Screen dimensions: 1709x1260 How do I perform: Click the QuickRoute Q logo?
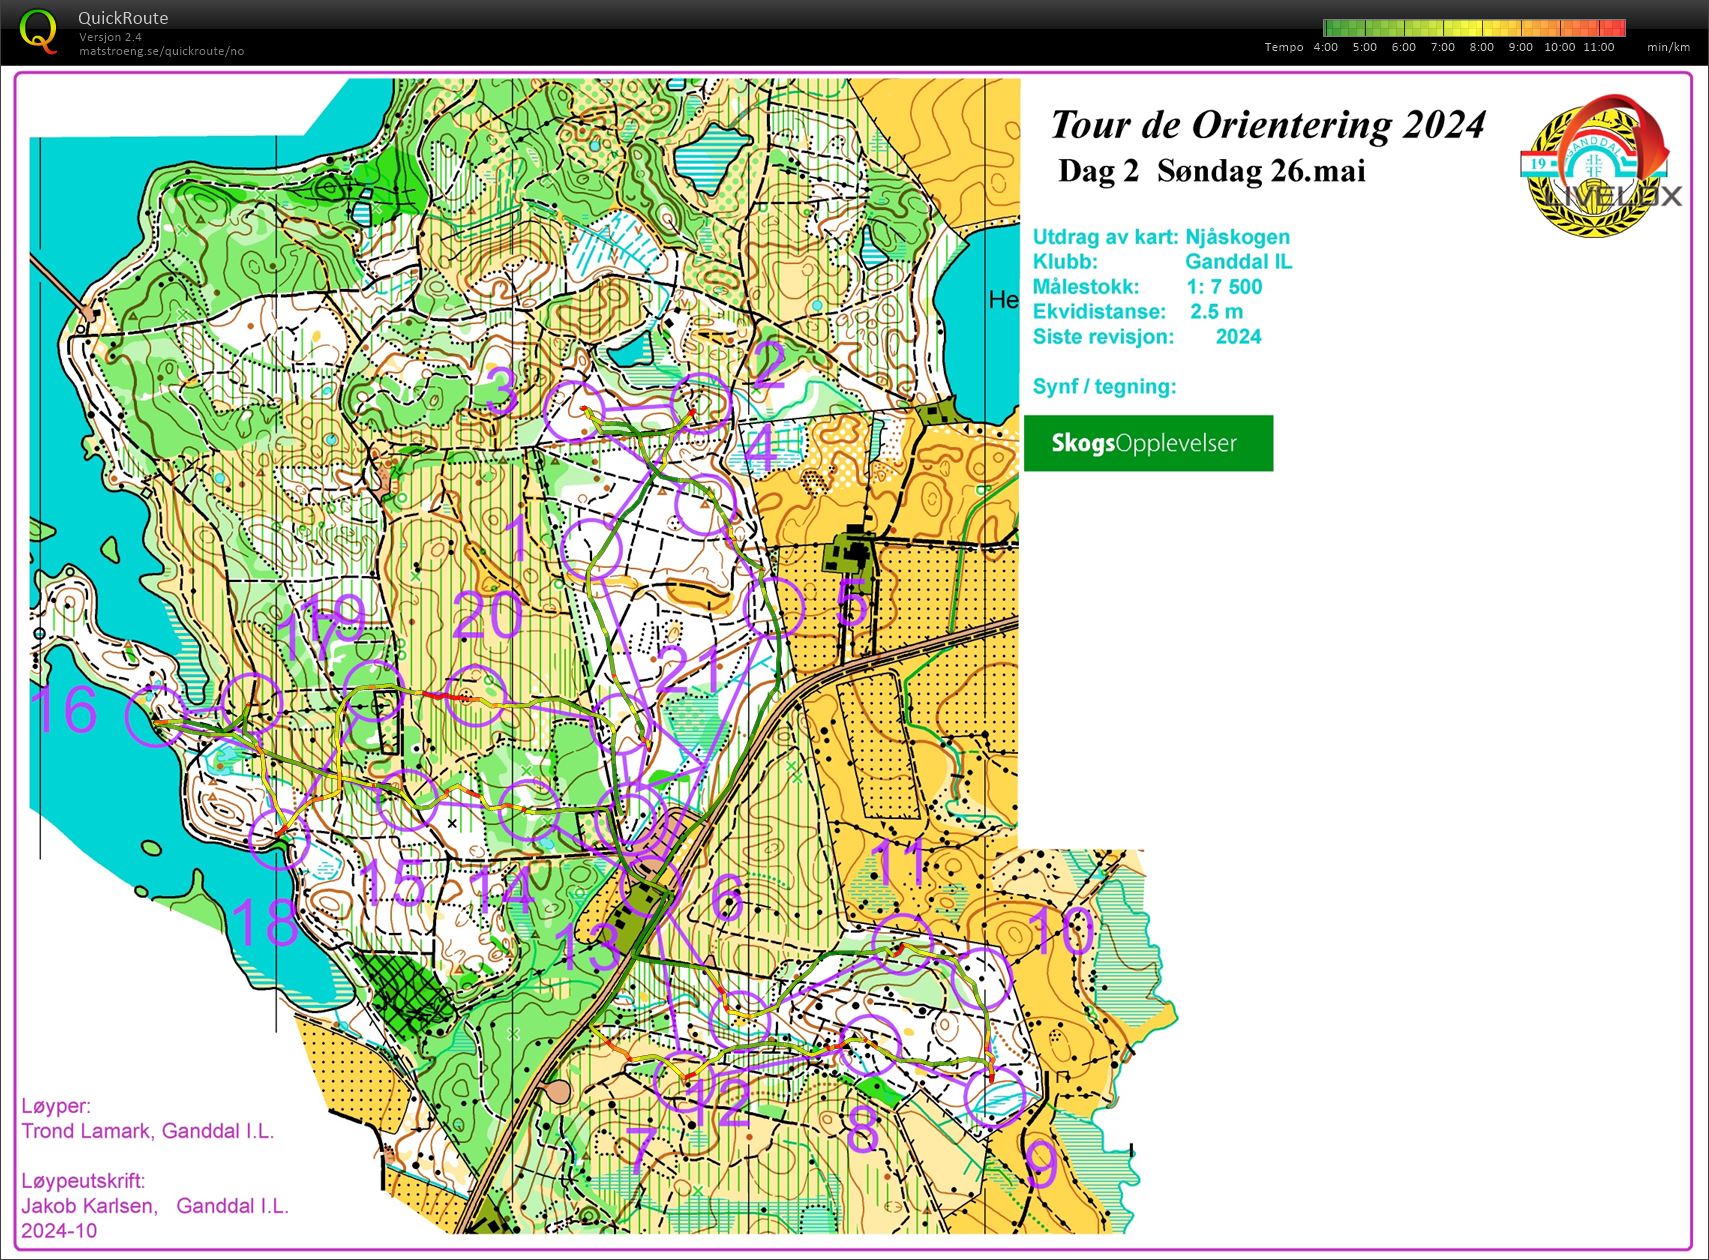[38, 30]
